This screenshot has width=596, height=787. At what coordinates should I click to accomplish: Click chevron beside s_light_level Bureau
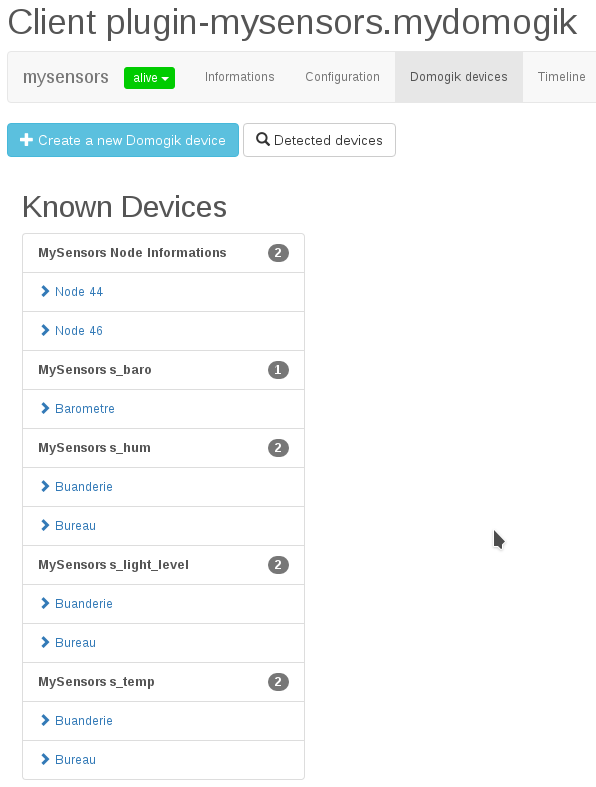45,642
